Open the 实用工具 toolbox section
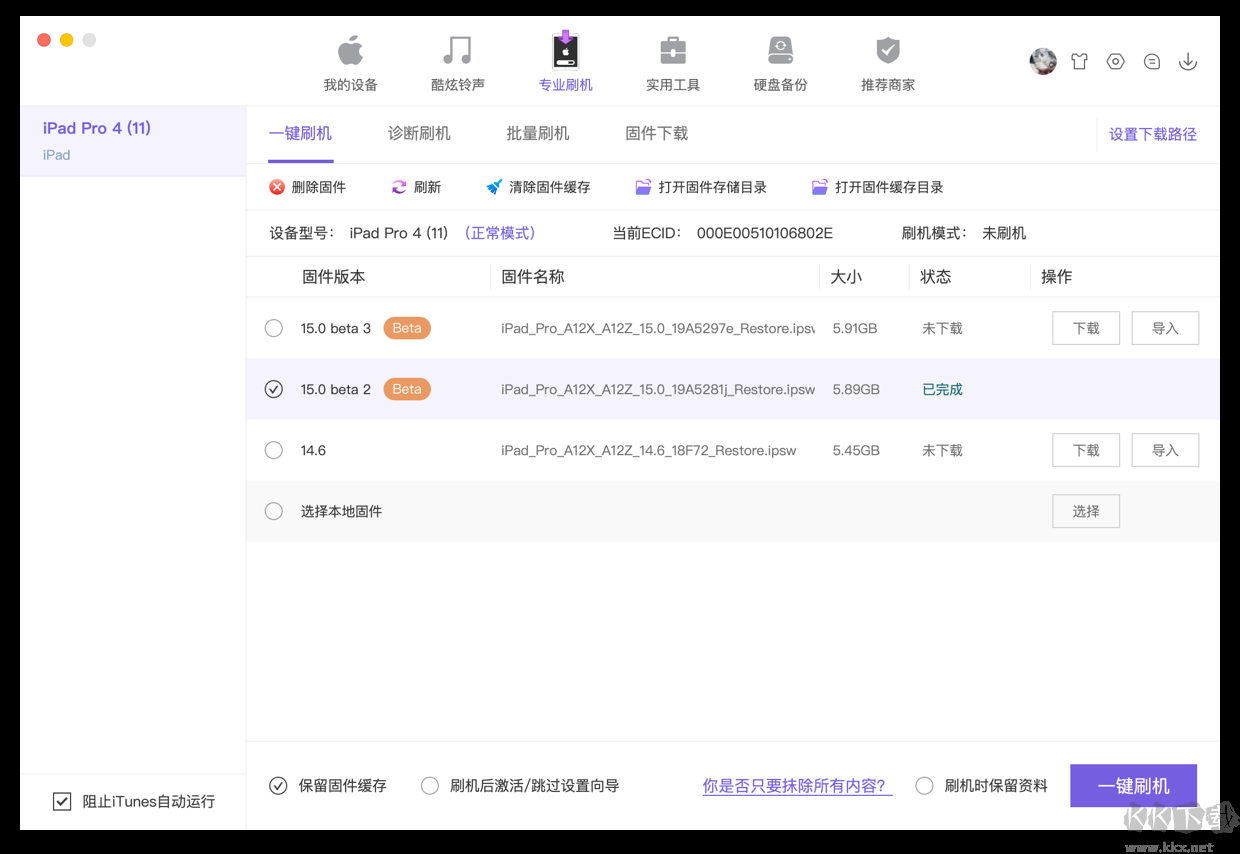 (x=672, y=60)
